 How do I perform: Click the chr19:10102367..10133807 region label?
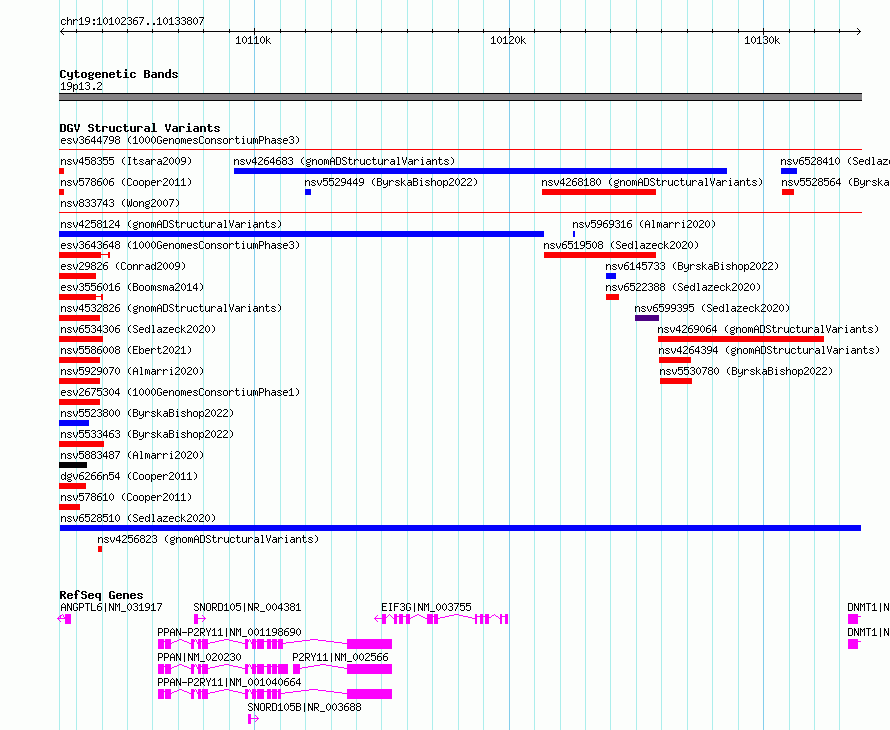pos(132,21)
